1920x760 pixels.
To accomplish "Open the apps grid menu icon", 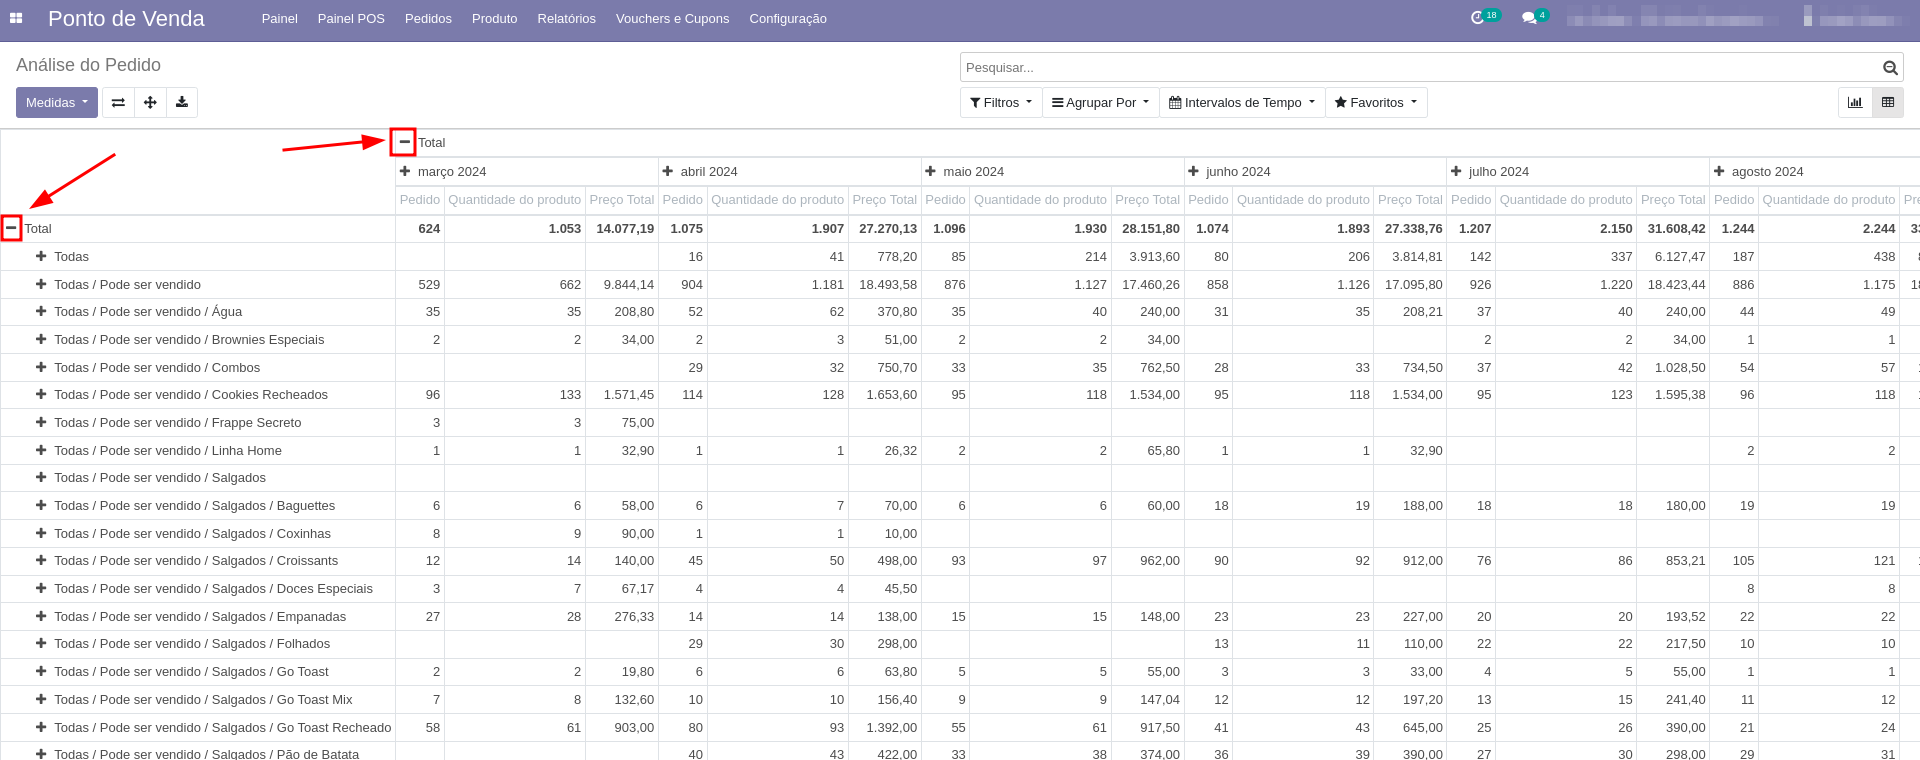I will coord(16,18).
